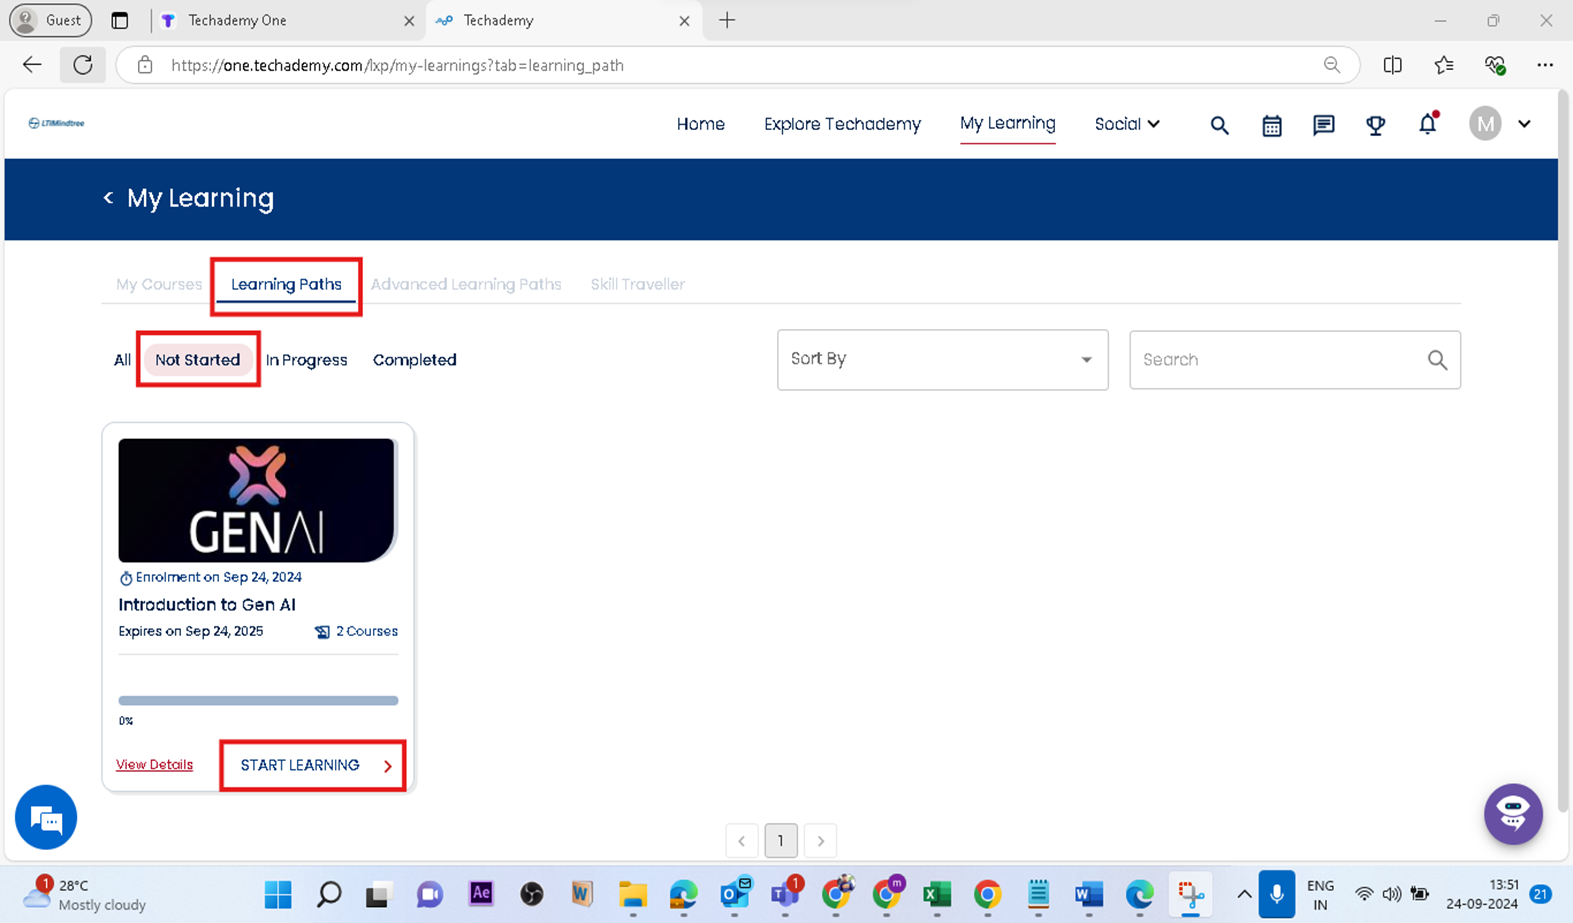Screen dimensions: 1573x923
Task: Click the browser Back arrow
Action: click(x=32, y=65)
